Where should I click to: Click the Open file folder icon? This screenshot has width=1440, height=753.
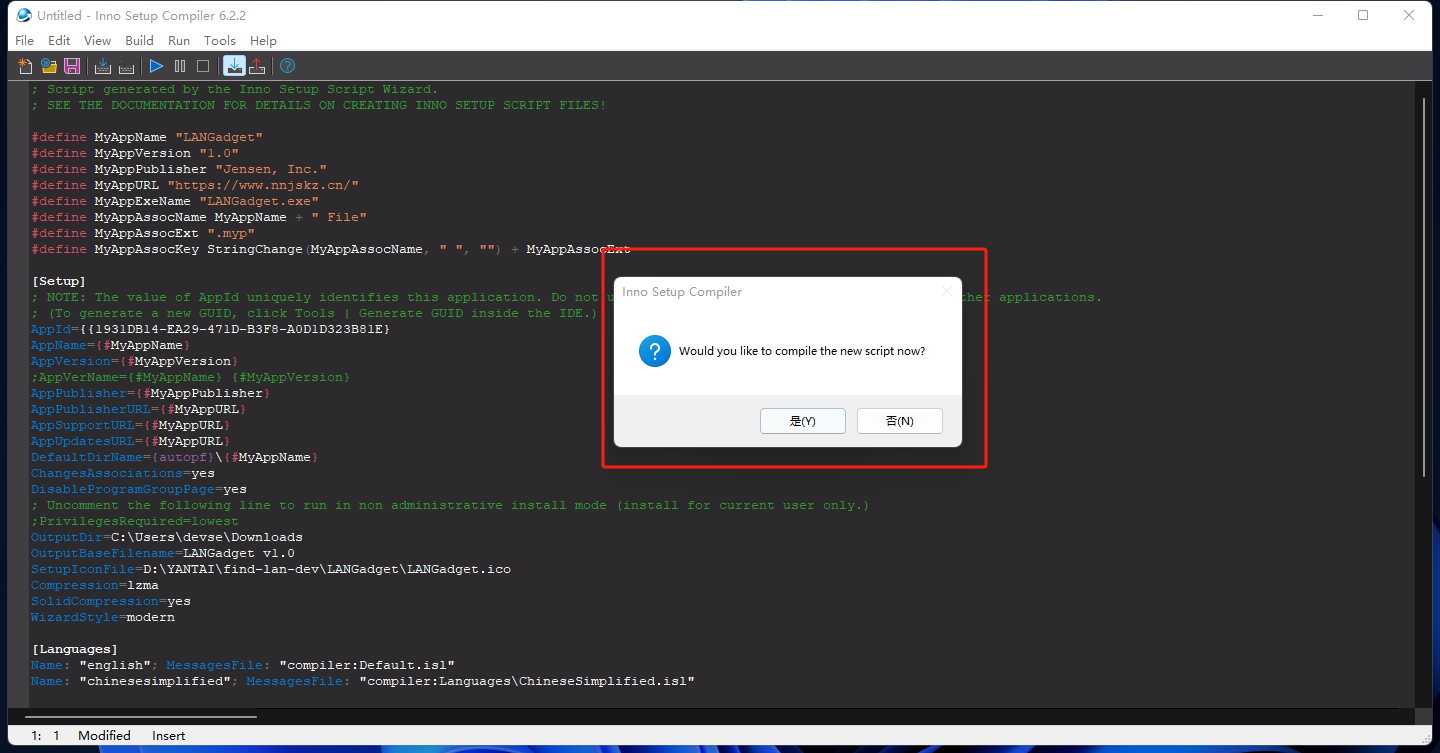click(49, 66)
